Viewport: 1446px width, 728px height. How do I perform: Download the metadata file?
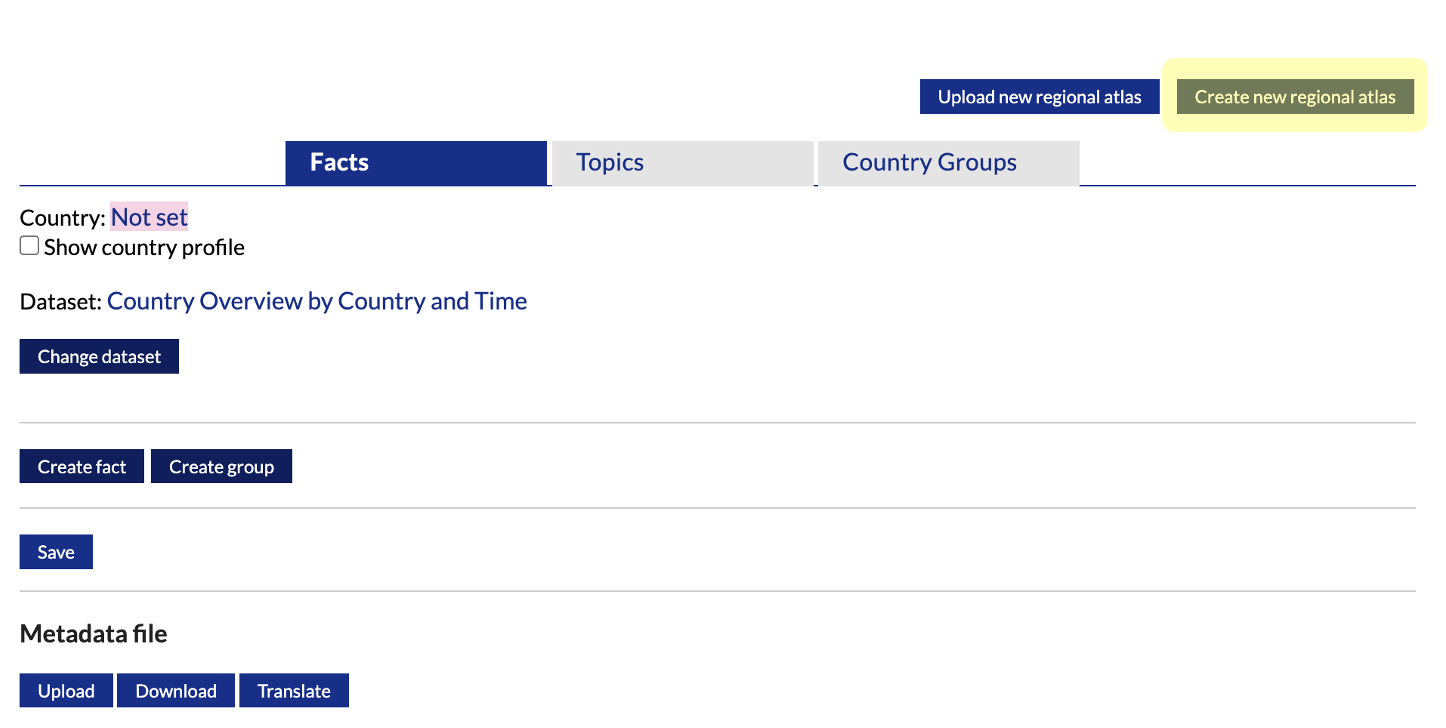176,691
